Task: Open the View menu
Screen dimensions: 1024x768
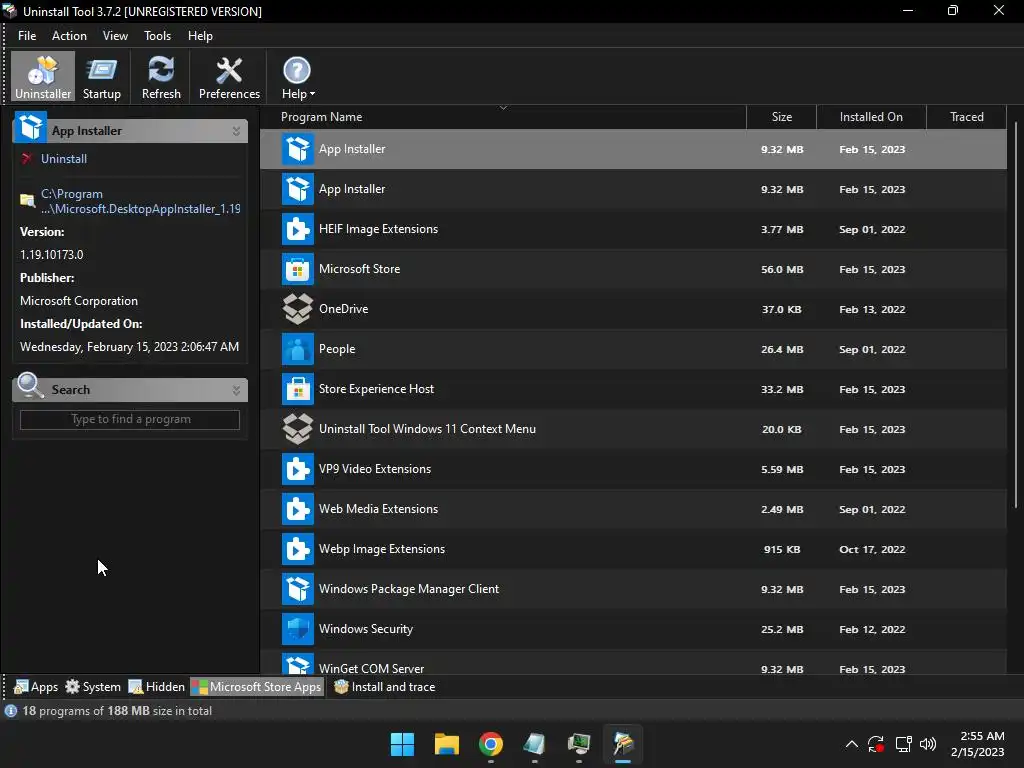Action: [115, 36]
